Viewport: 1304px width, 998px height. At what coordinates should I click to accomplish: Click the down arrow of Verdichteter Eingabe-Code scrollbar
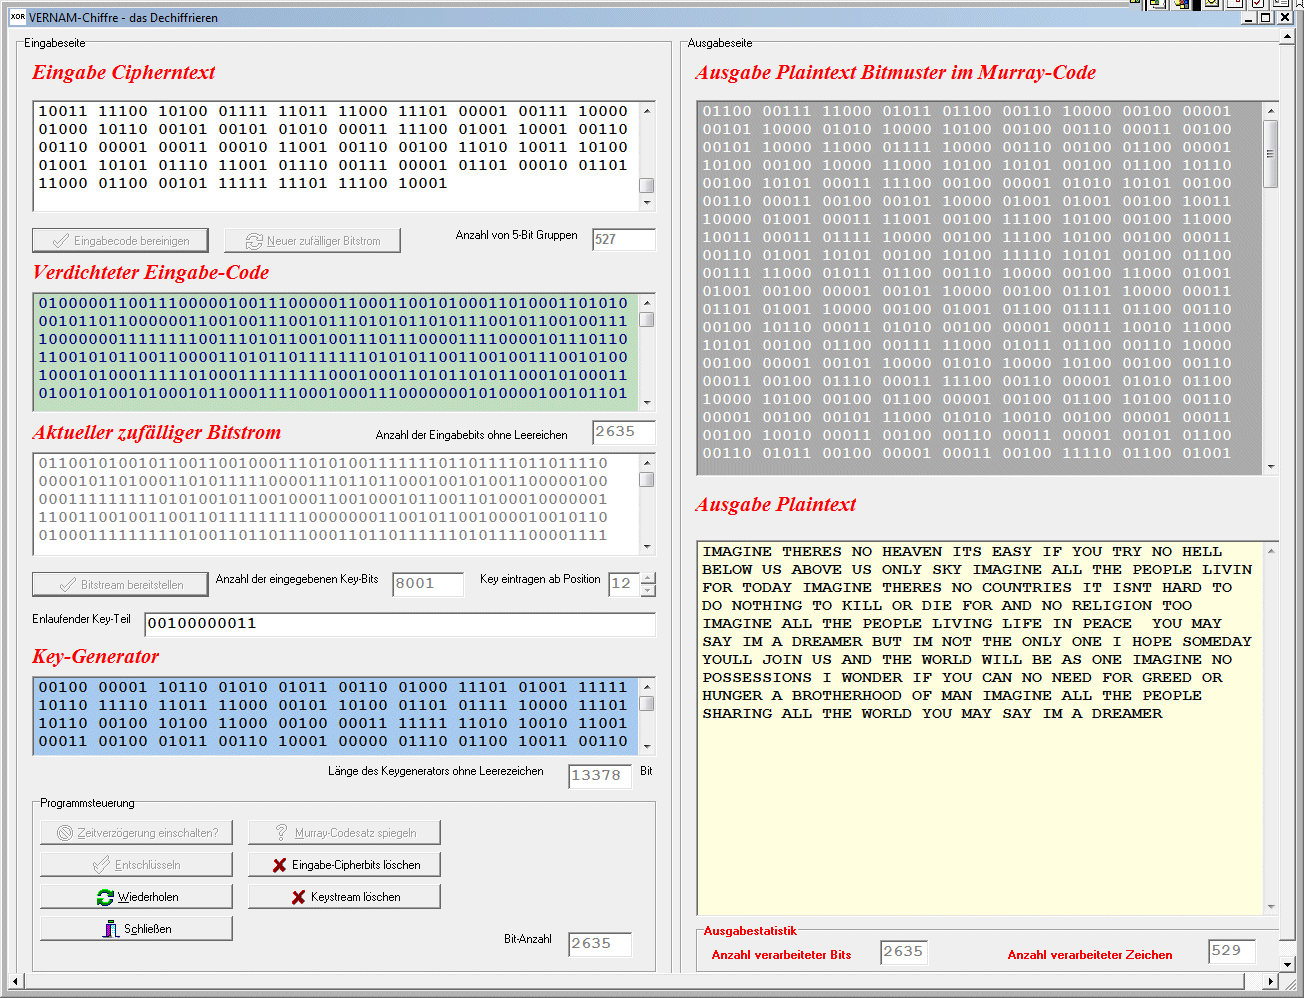point(647,403)
